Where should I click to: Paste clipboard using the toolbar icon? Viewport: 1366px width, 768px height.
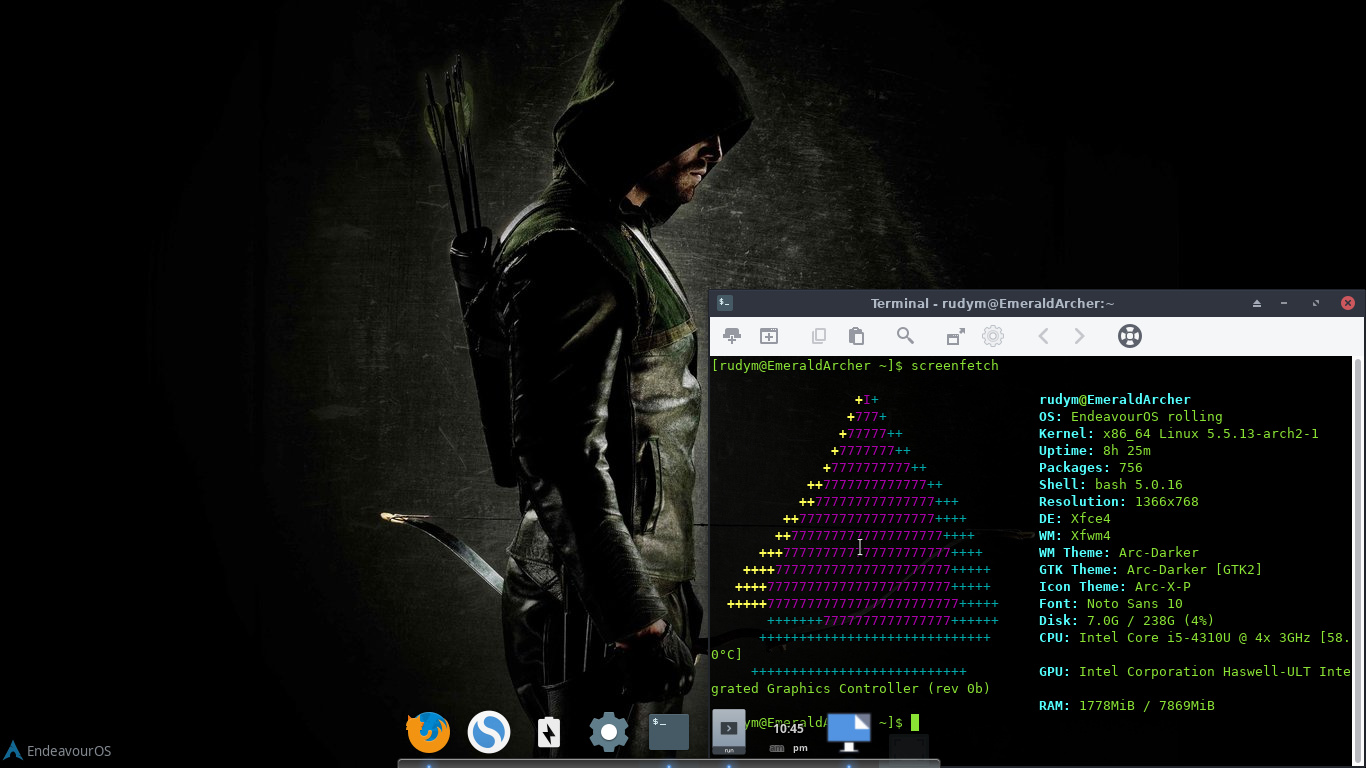click(856, 336)
